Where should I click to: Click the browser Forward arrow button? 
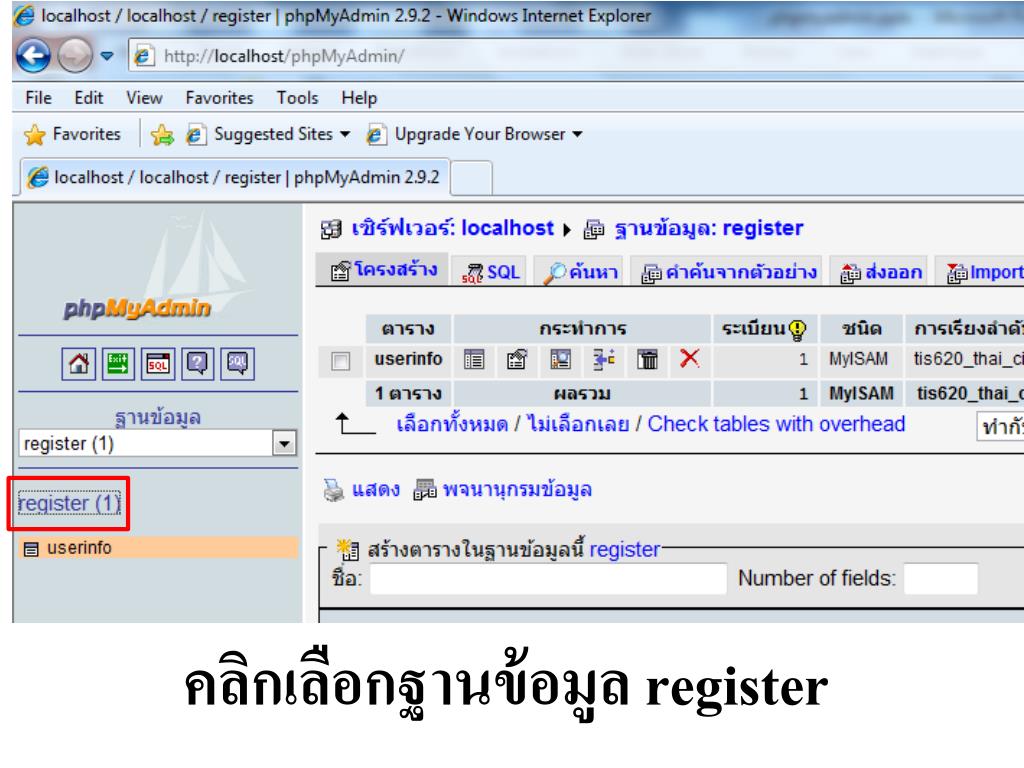click(74, 56)
